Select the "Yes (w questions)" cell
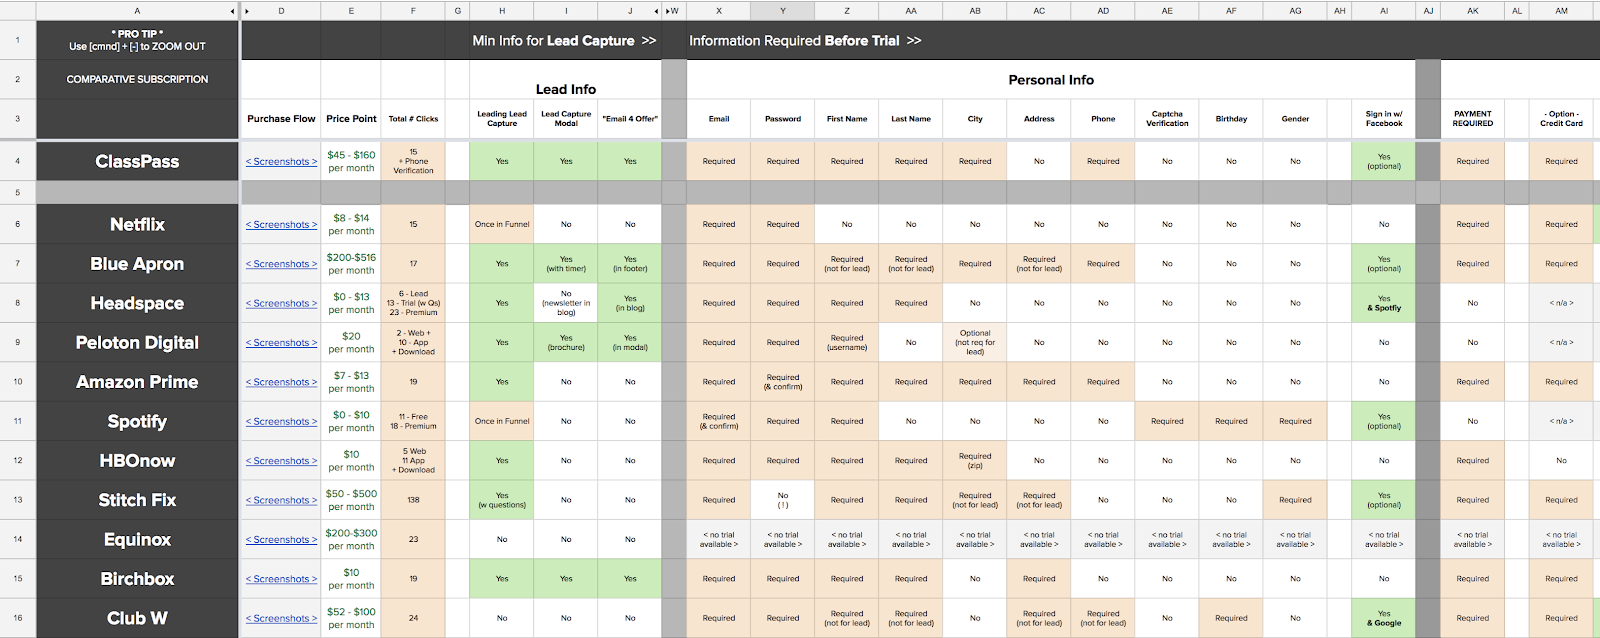Viewport: 1600px width, 638px height. click(x=502, y=500)
